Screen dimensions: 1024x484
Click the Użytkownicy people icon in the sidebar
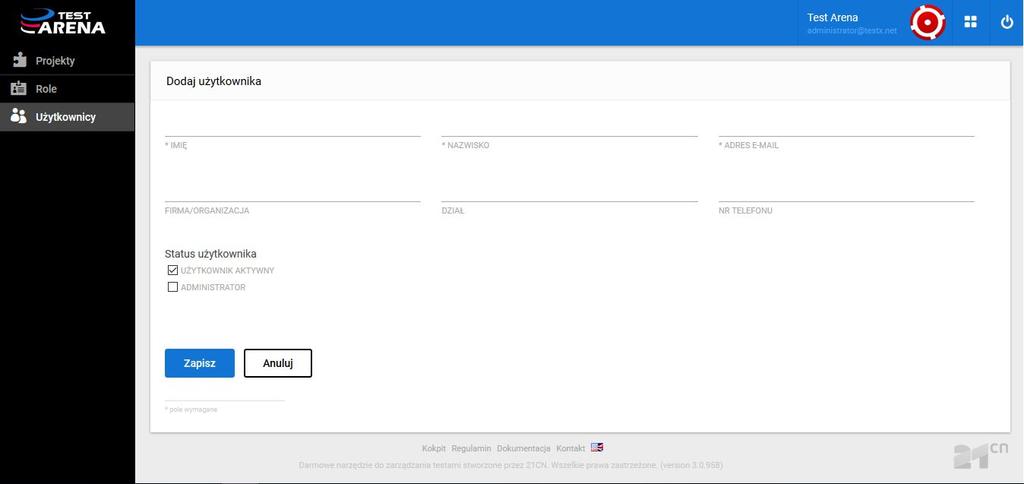(x=20, y=117)
